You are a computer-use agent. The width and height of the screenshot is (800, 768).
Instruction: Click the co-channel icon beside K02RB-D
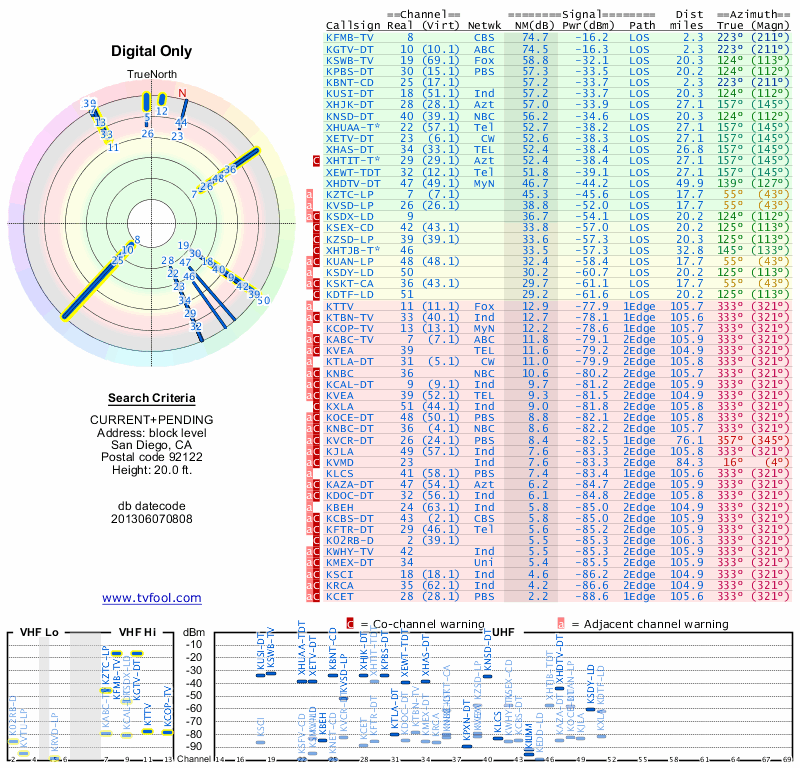(x=316, y=540)
